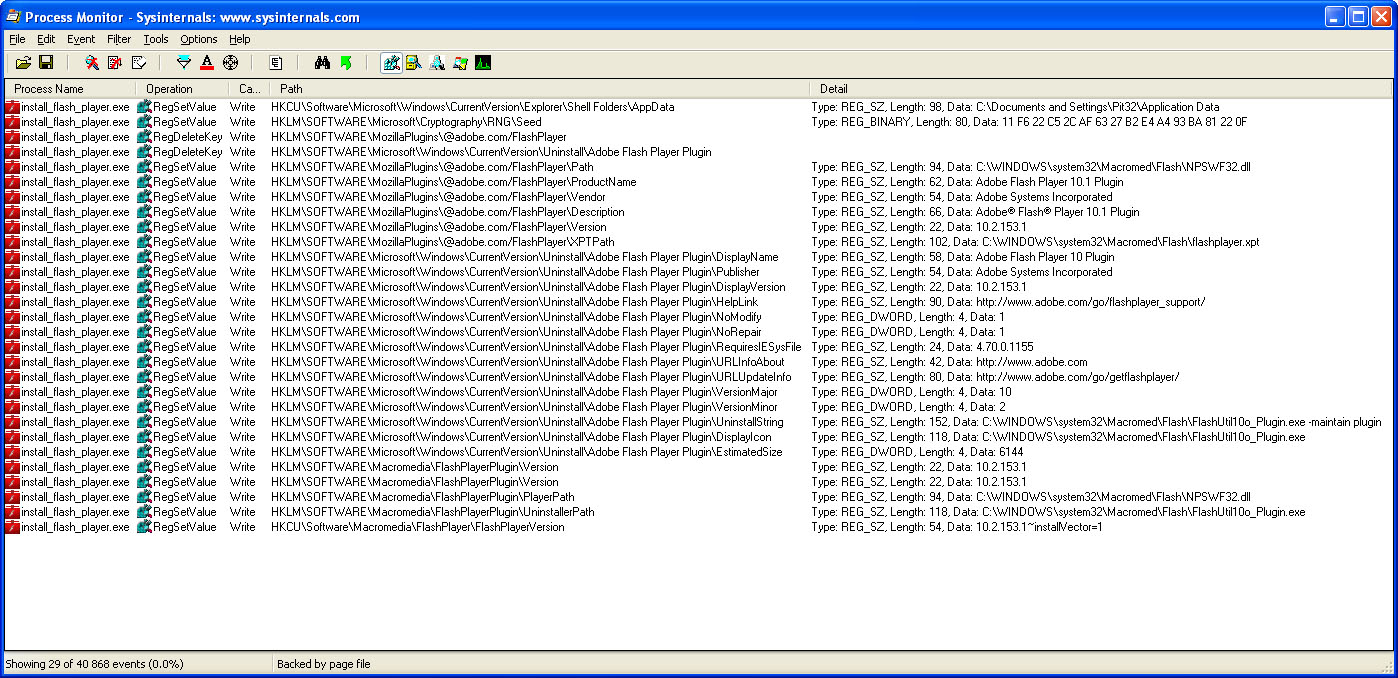This screenshot has width=1398, height=678.
Task: Select the Include Process From Window target icon
Action: pyautogui.click(x=230, y=63)
